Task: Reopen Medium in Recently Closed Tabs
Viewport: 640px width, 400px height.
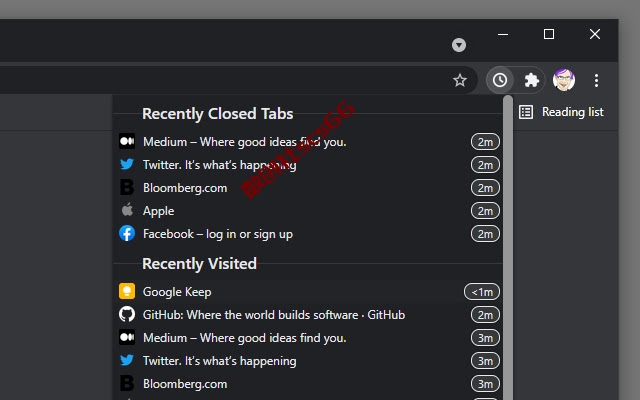Action: tap(309, 142)
